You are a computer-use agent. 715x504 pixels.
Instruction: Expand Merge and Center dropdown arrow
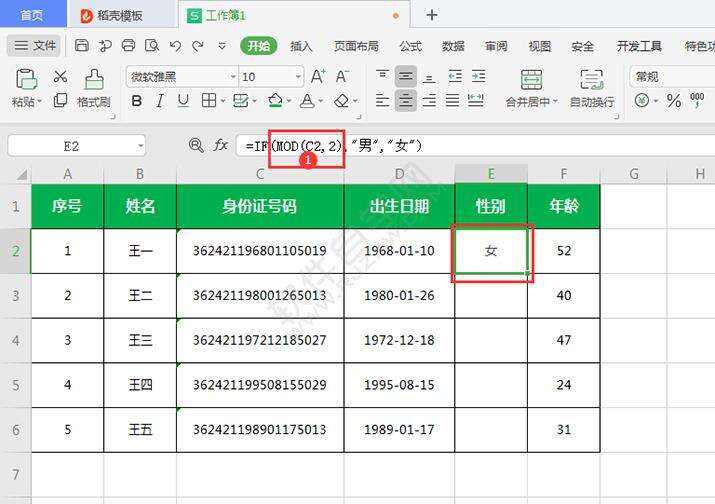555,101
